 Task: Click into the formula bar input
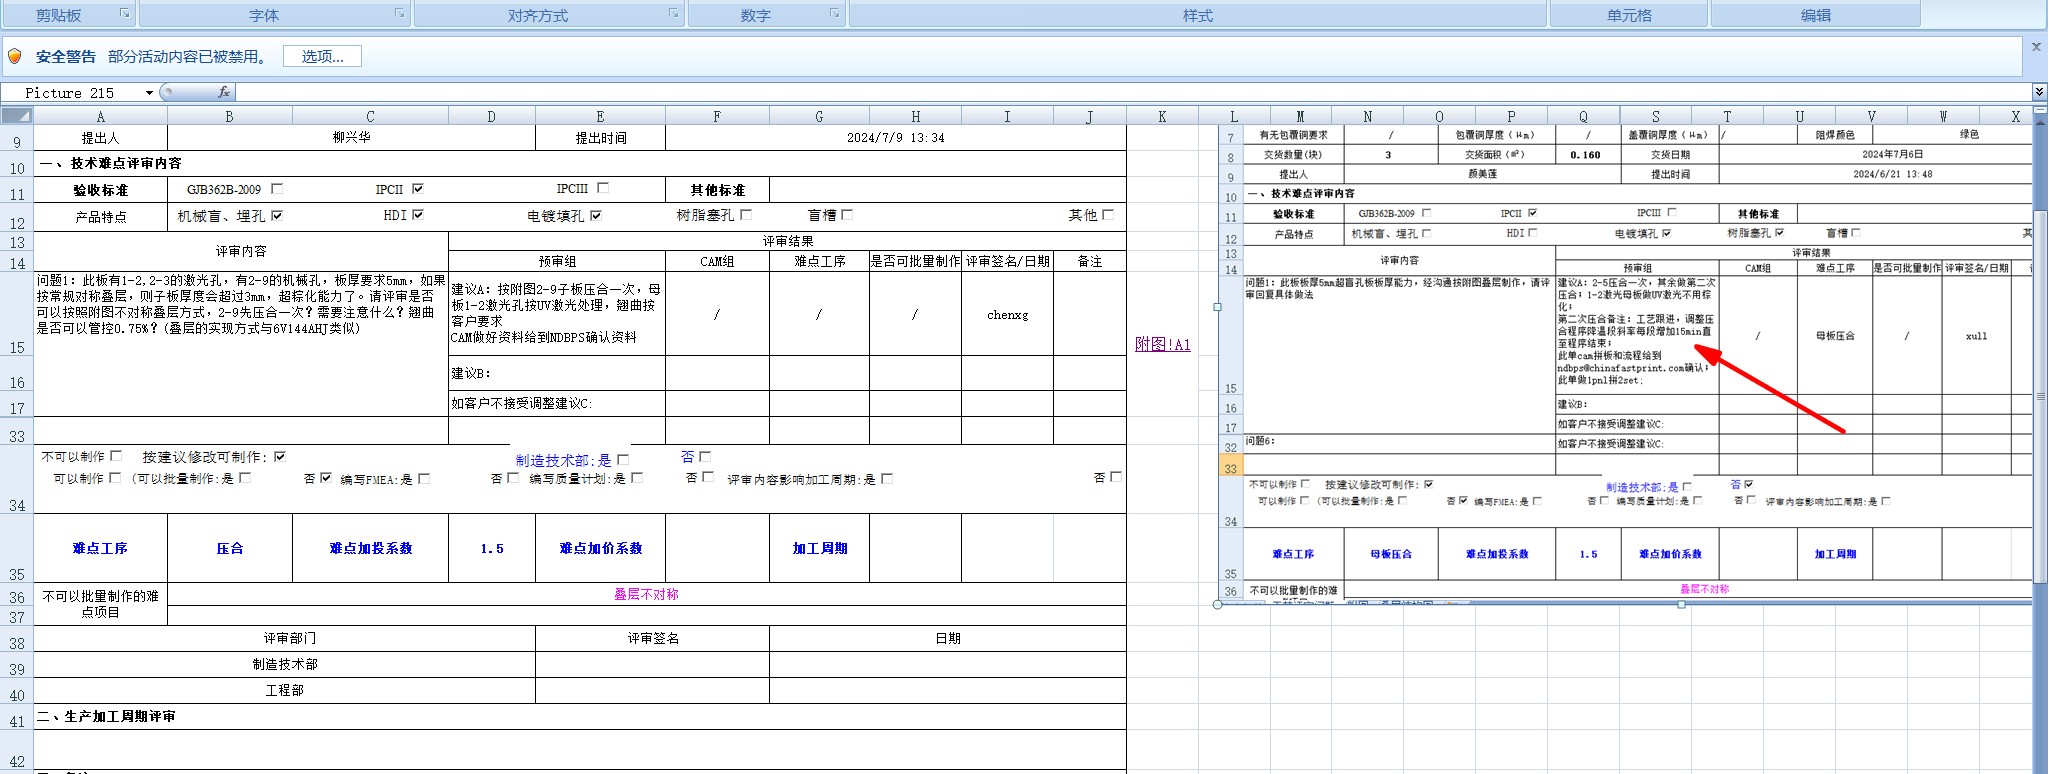(x=1133, y=92)
